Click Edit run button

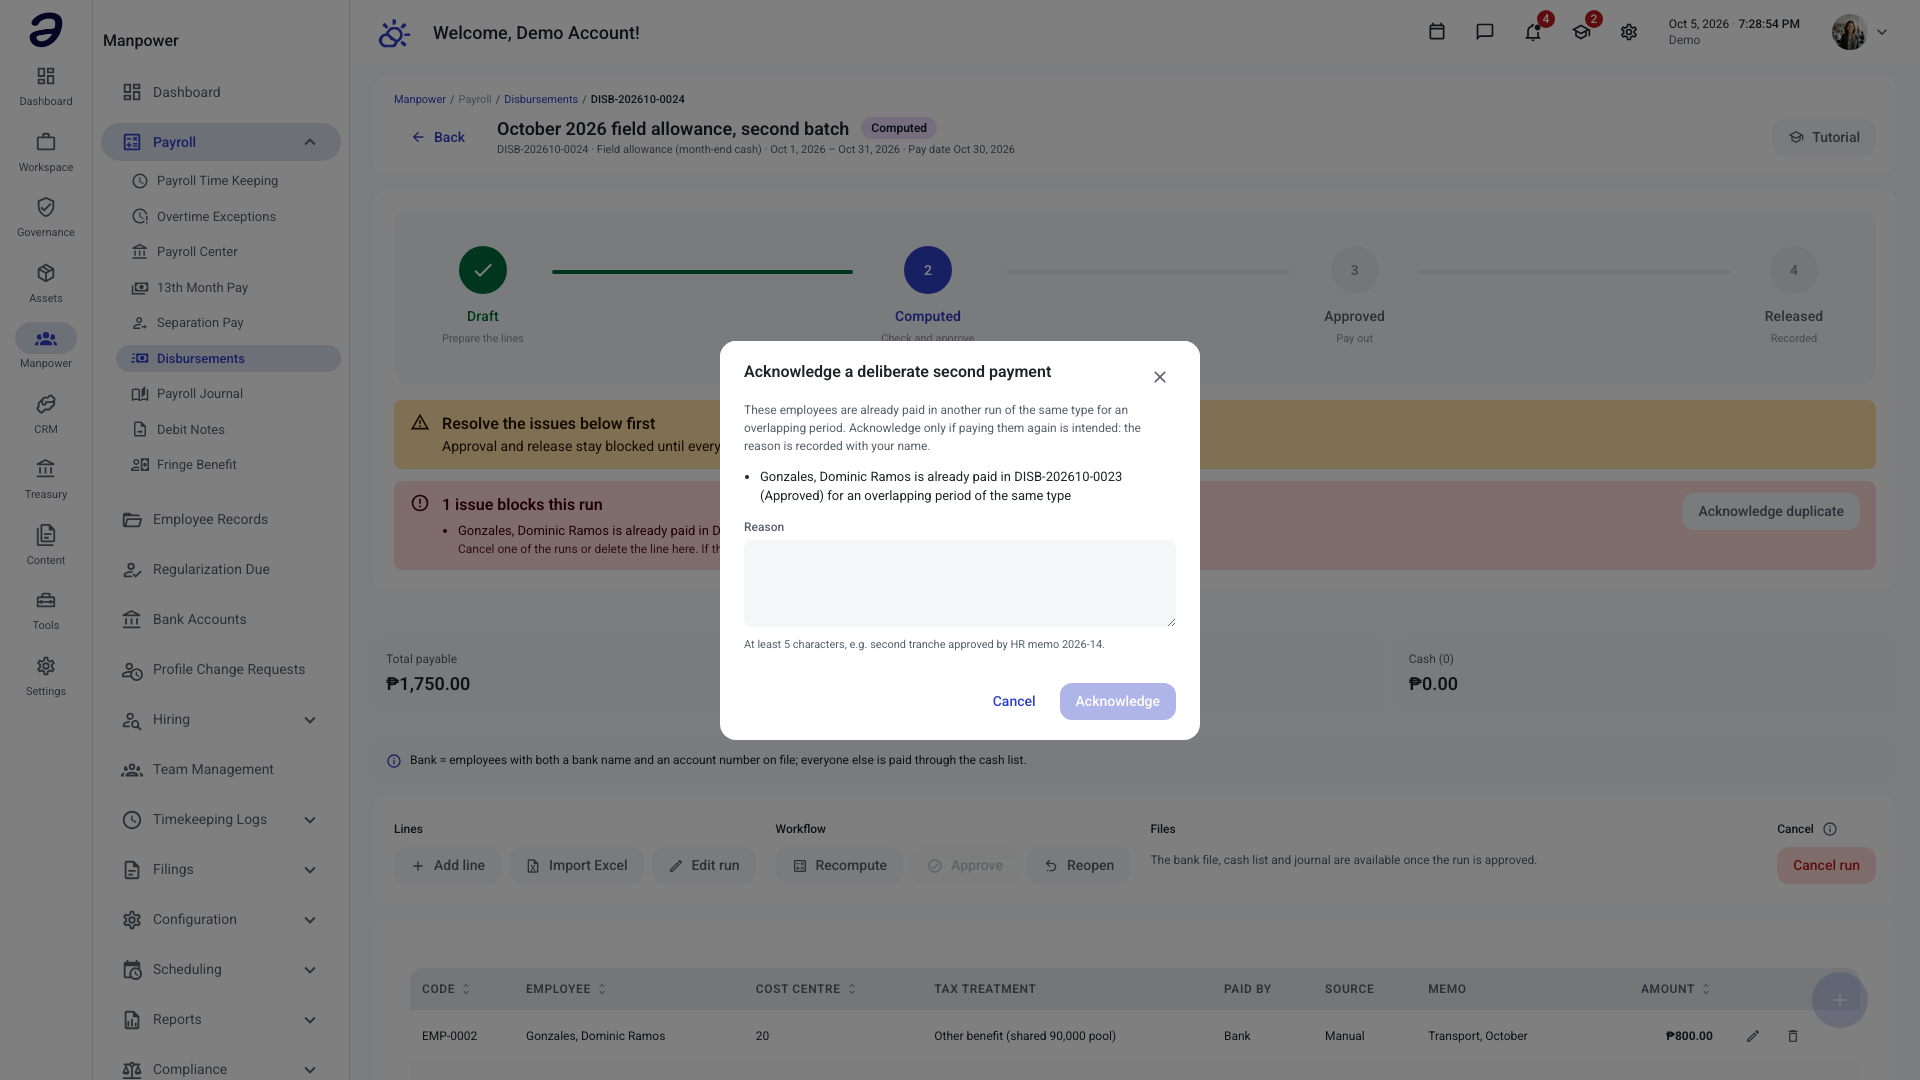pyautogui.click(x=704, y=865)
